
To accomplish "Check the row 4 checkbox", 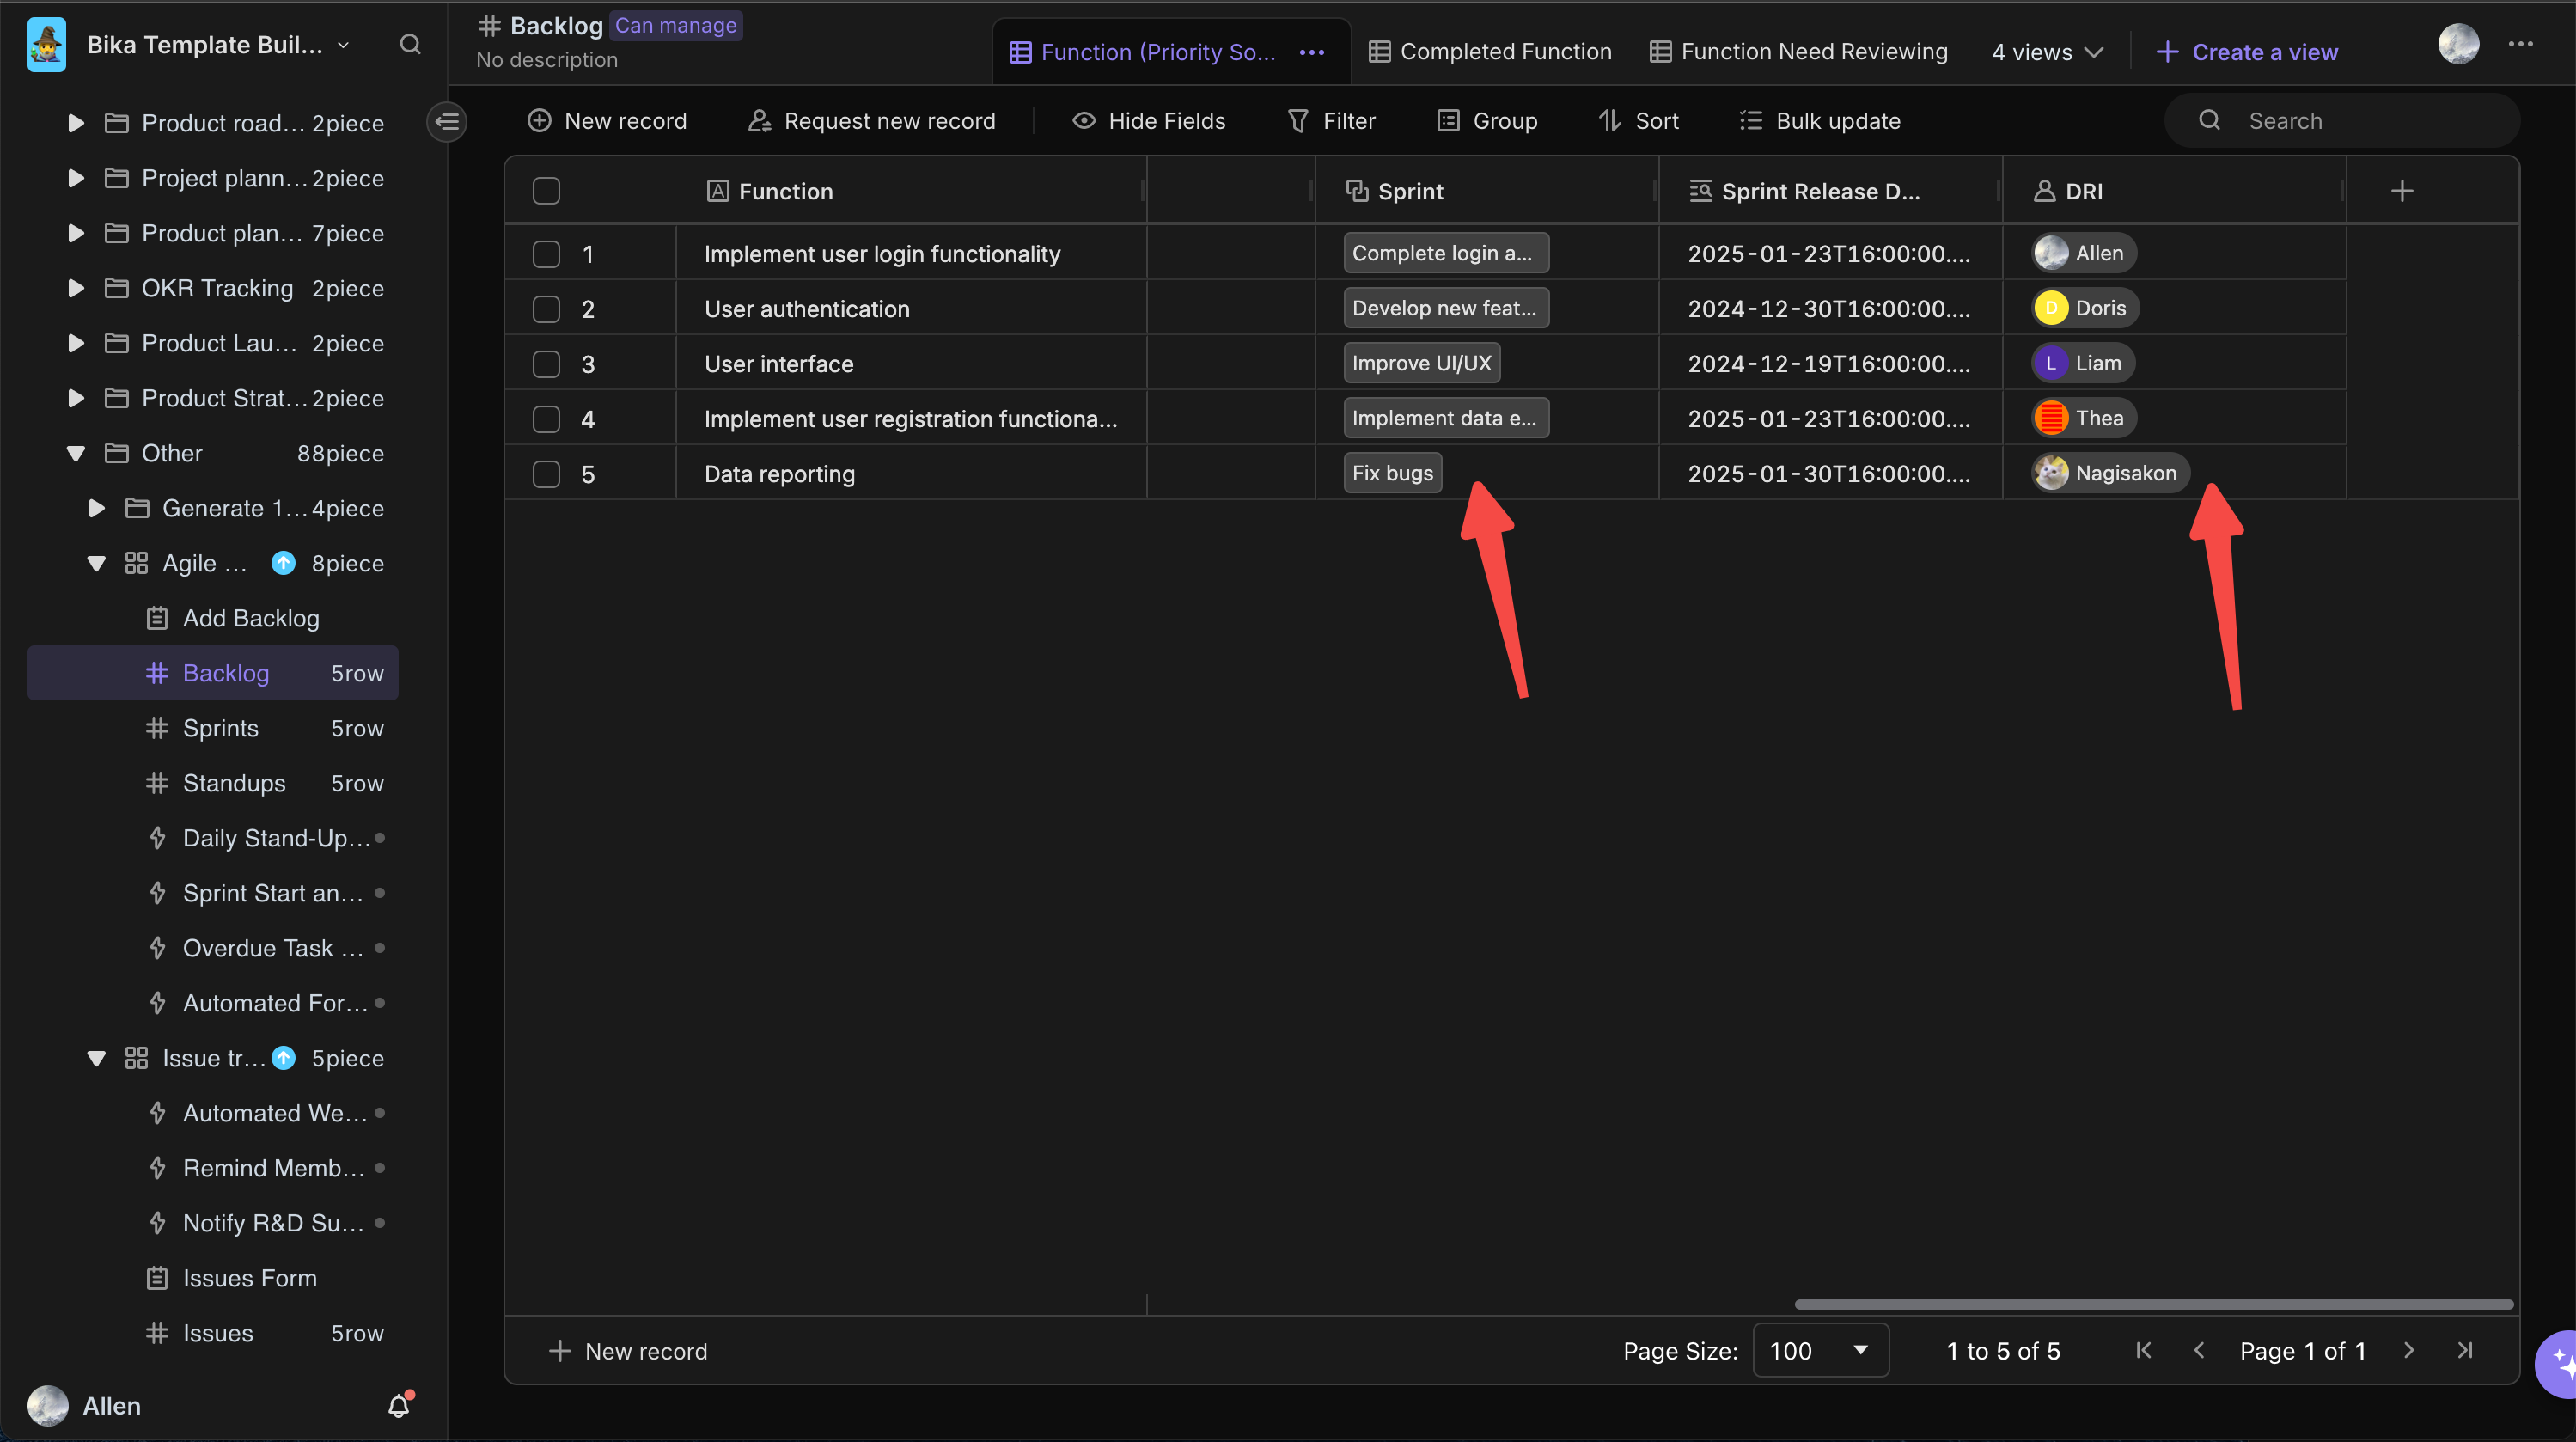I will coord(546,419).
